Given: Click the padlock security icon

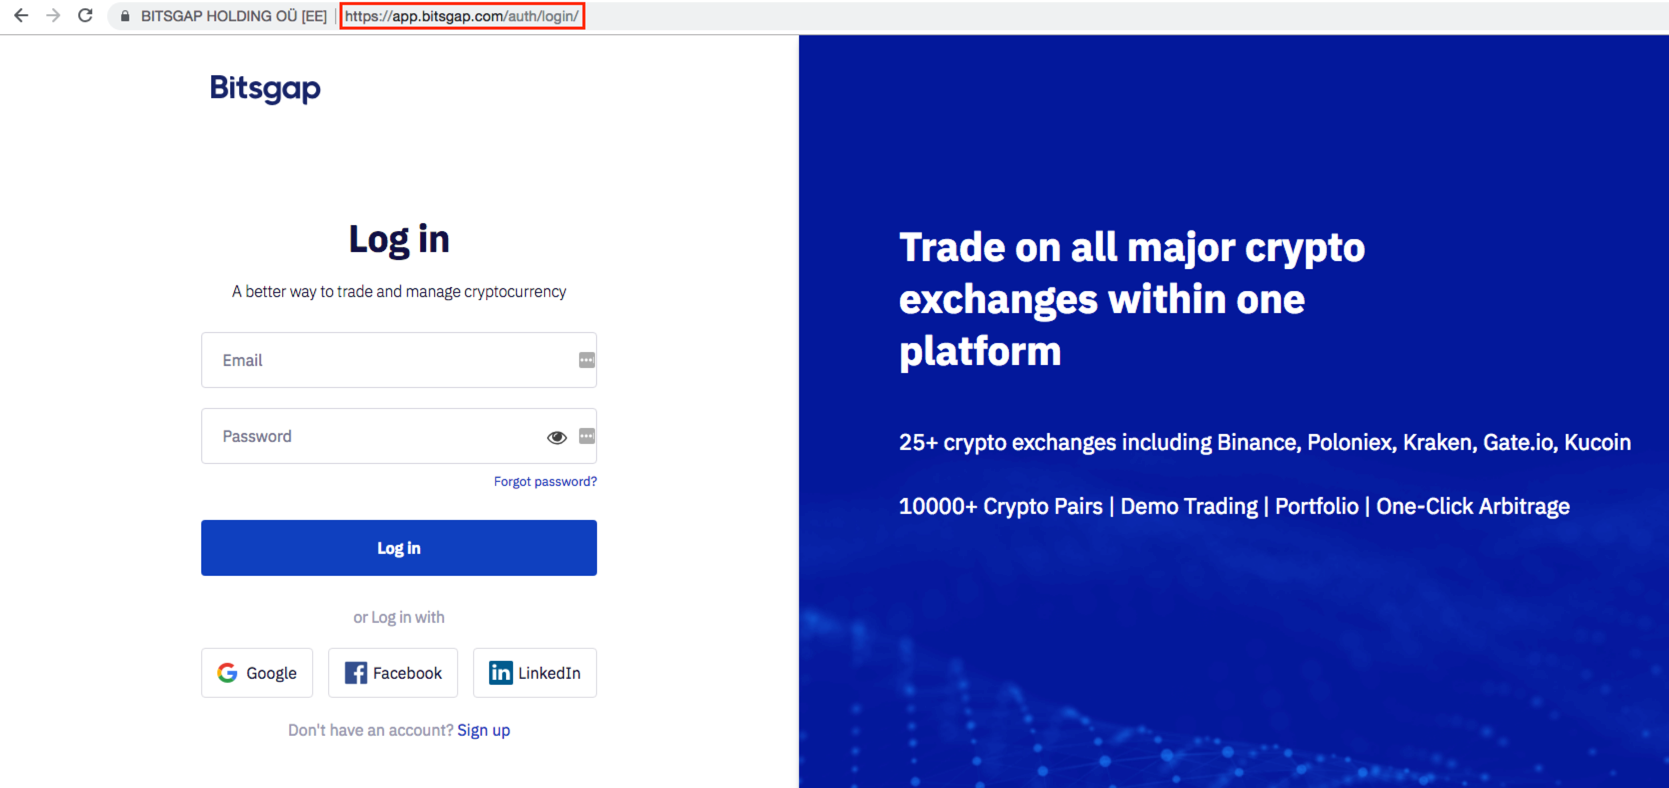Looking at the screenshot, I should 125,16.
